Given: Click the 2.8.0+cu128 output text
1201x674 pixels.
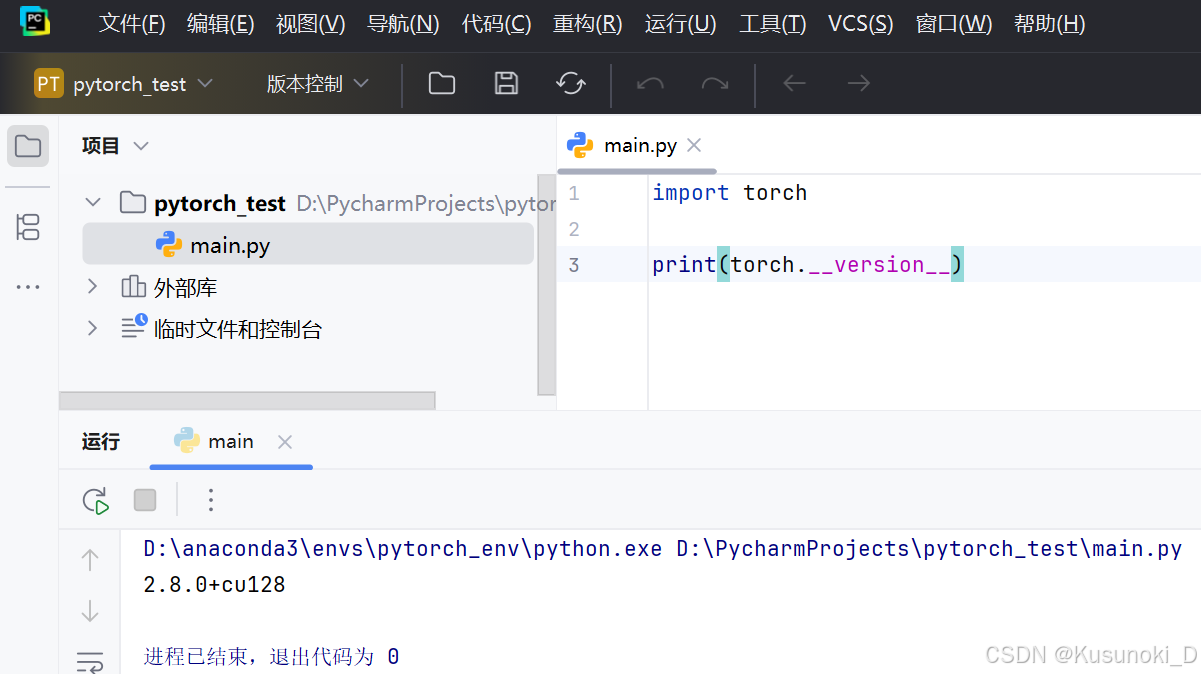Looking at the screenshot, I should pos(215,585).
